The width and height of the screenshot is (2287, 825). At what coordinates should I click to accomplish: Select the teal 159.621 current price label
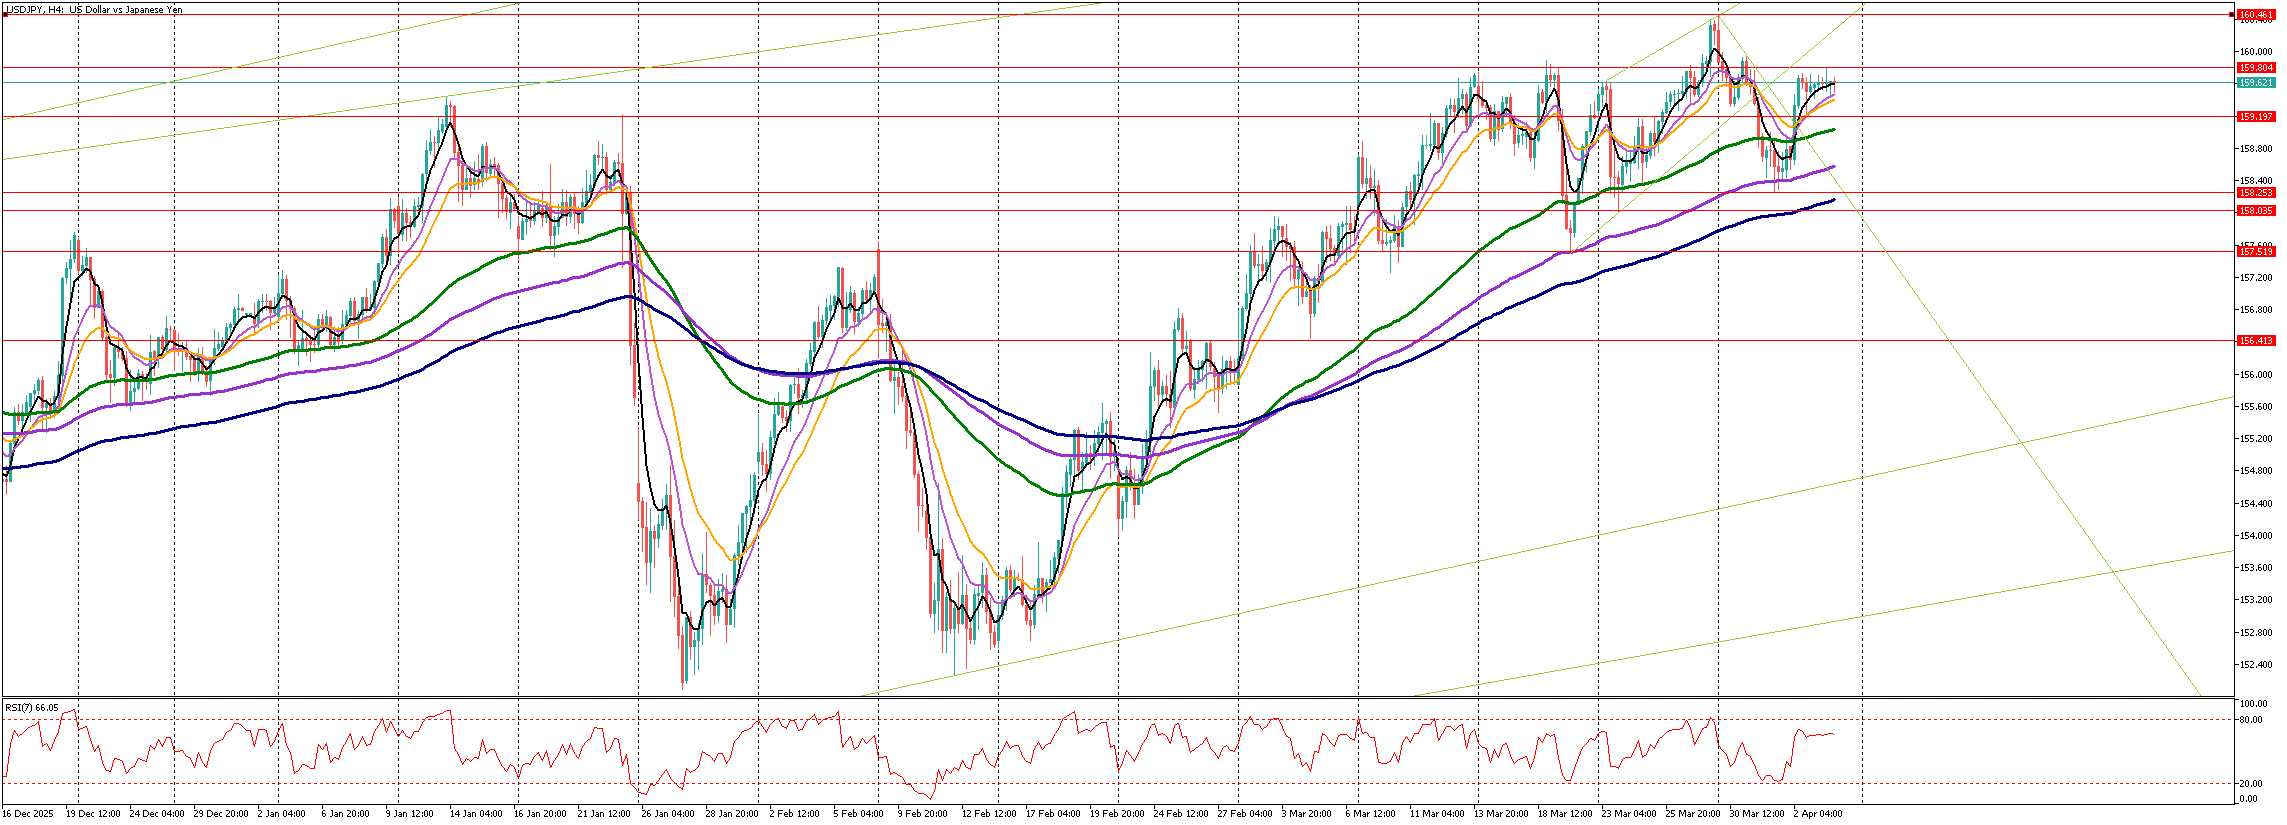point(2256,83)
